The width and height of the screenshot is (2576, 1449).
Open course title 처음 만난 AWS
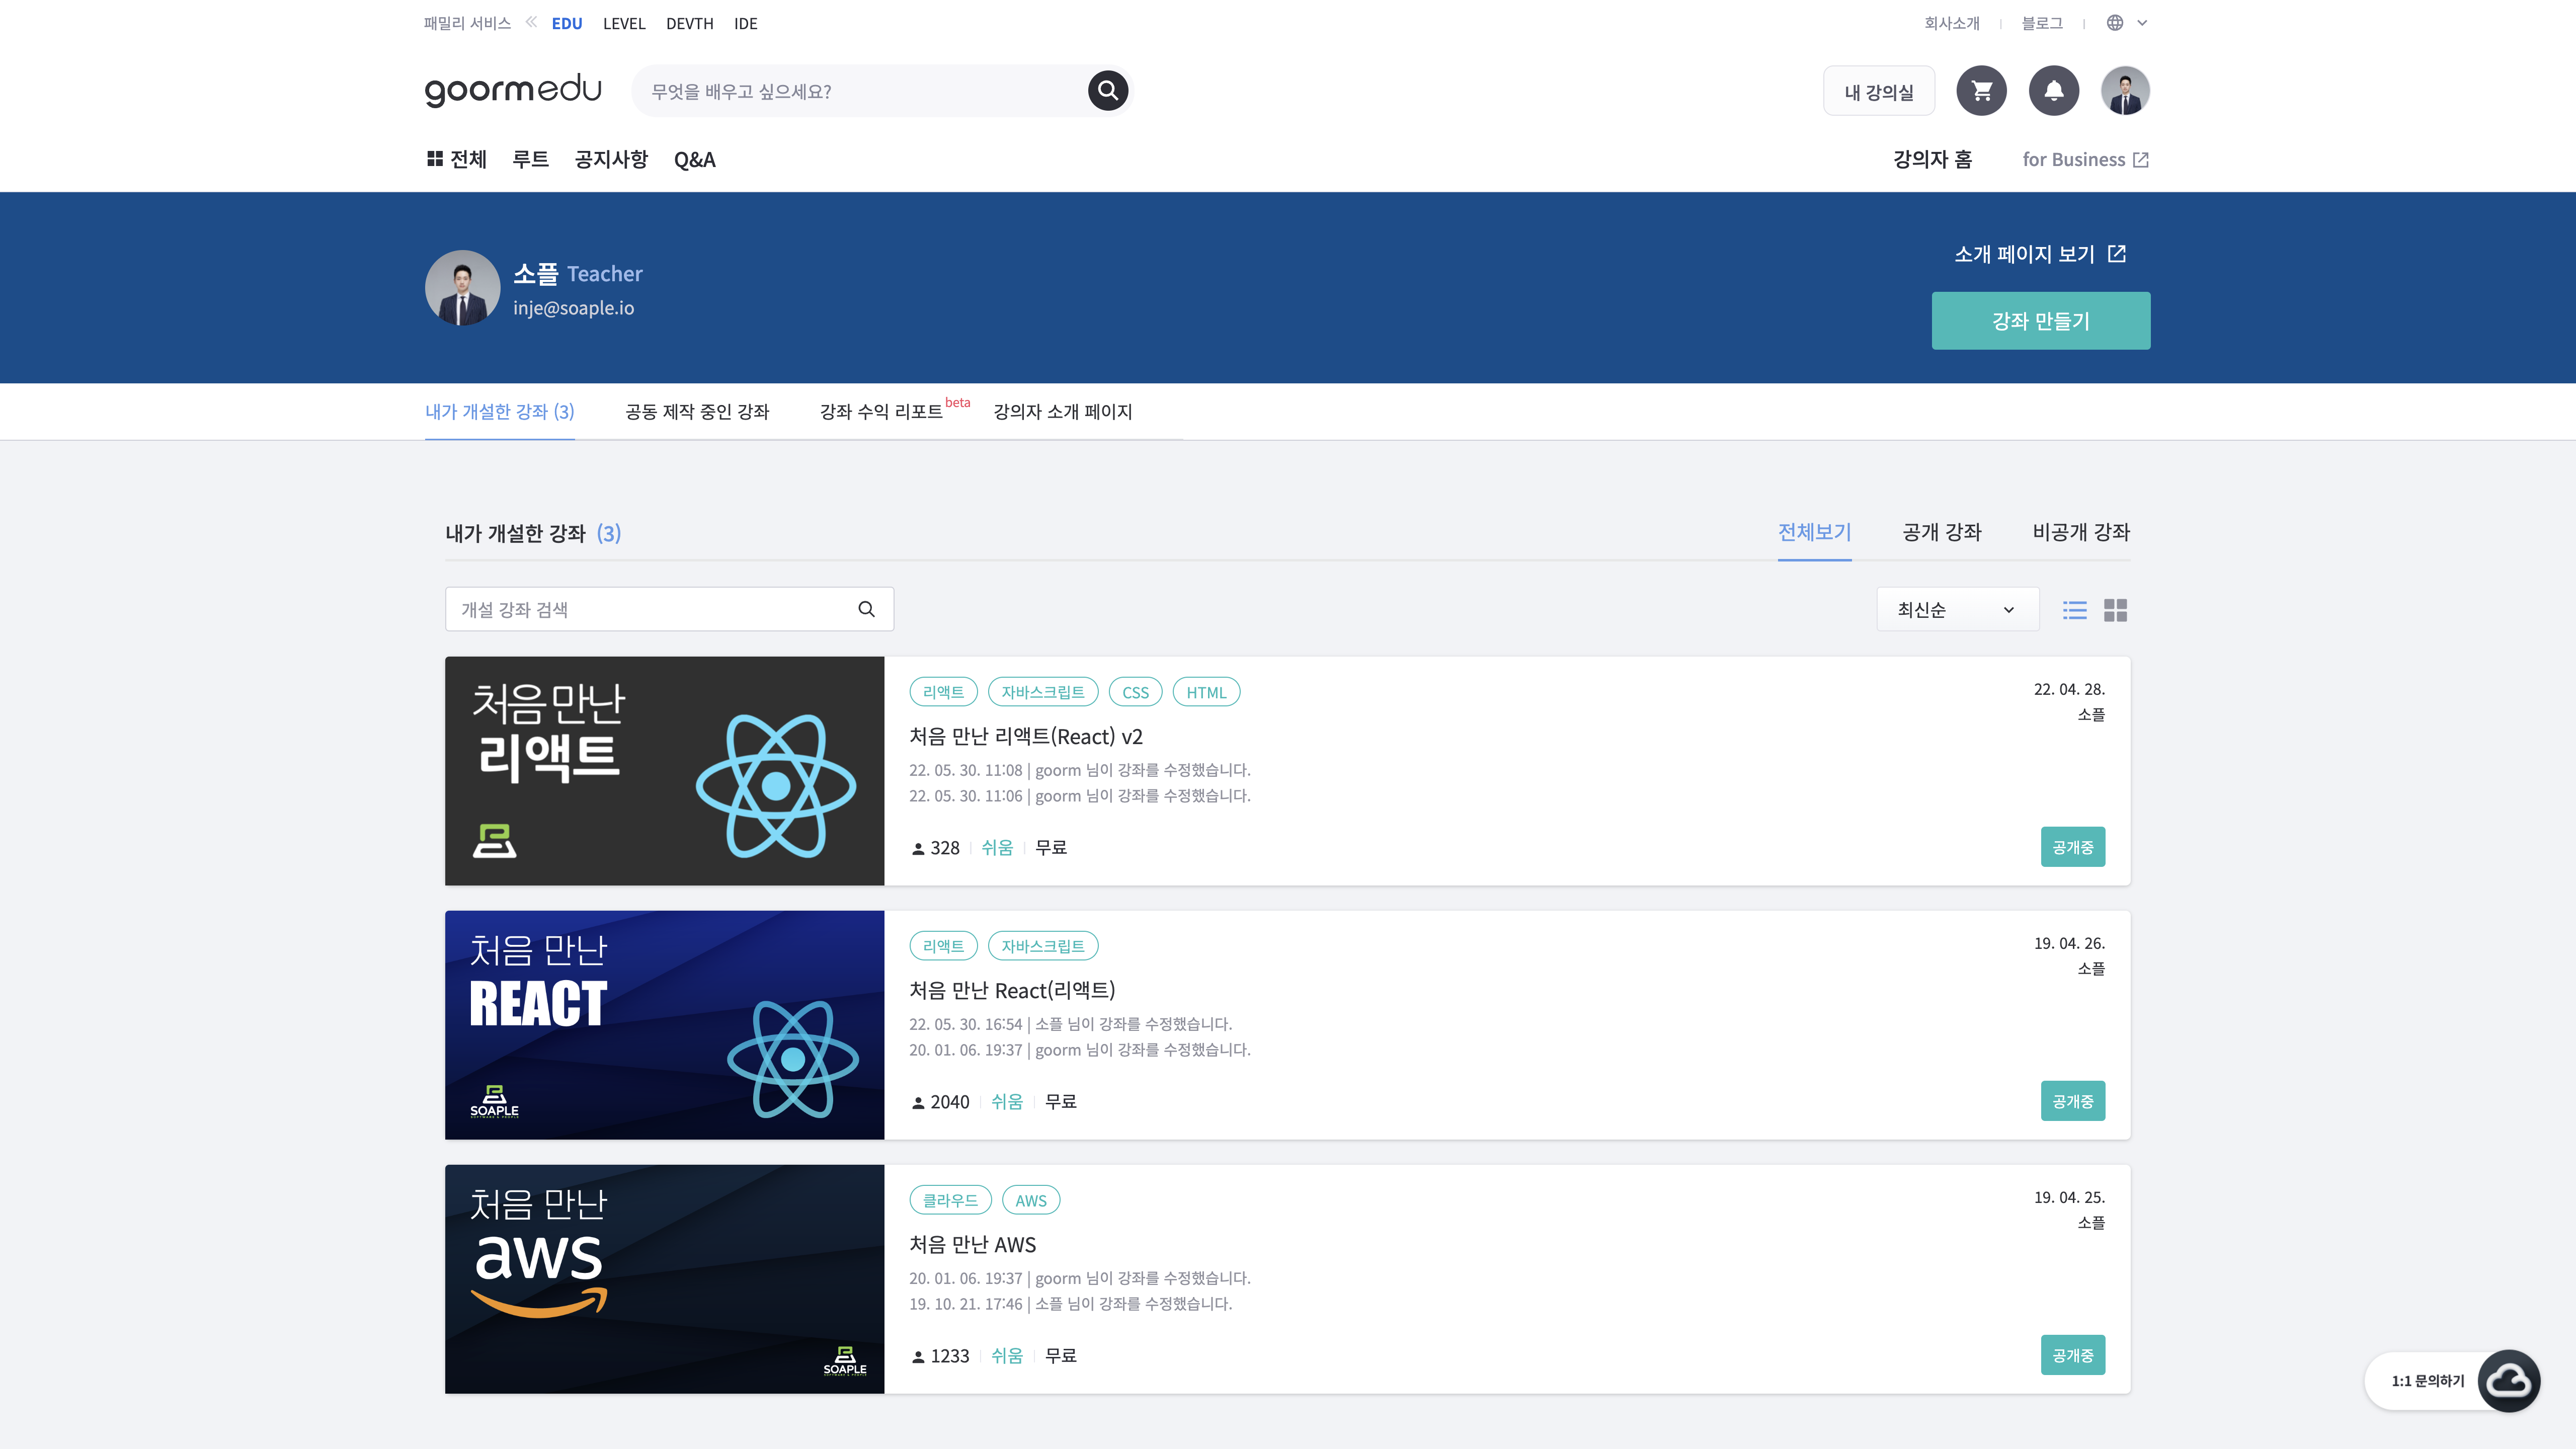coord(972,1245)
